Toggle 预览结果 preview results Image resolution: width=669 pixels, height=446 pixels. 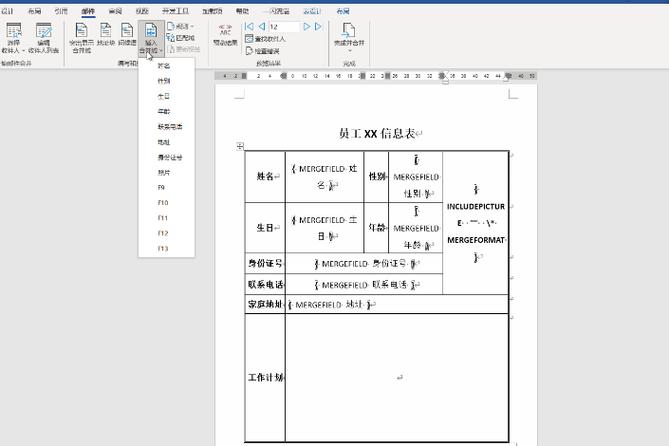pyautogui.click(x=225, y=35)
